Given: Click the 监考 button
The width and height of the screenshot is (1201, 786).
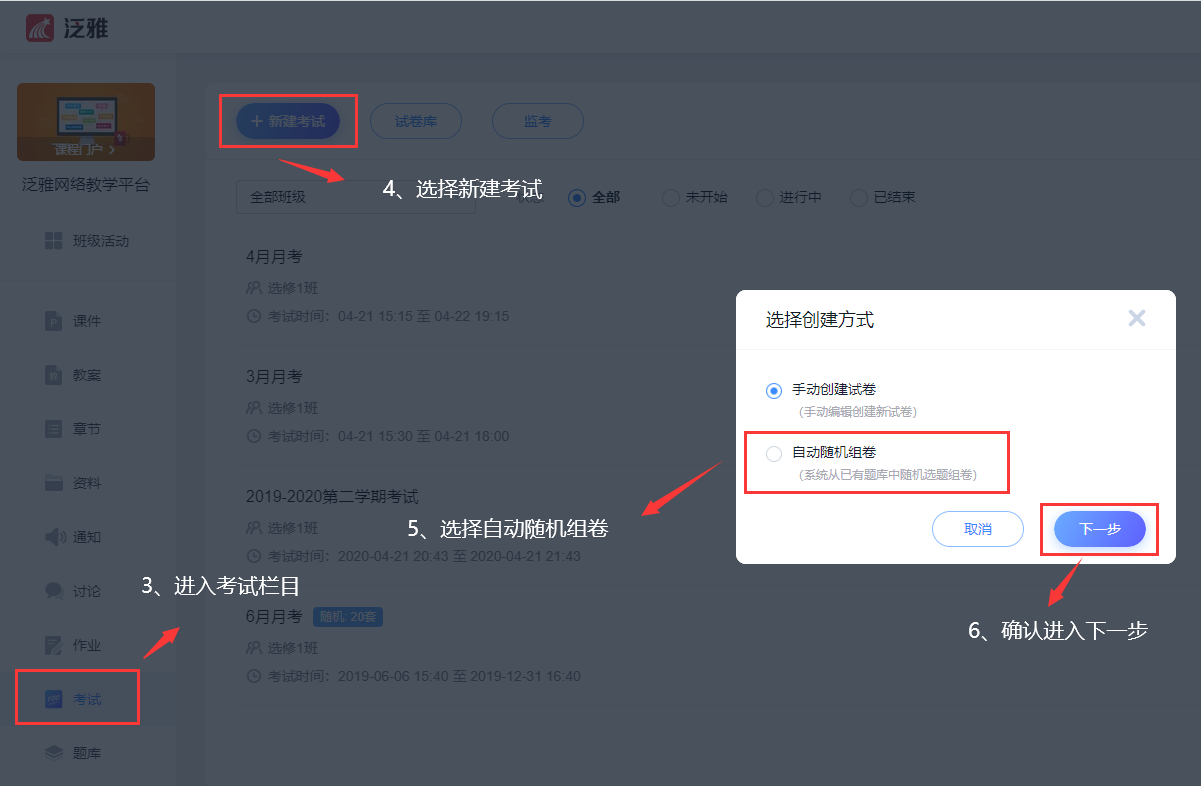Looking at the screenshot, I should point(538,121).
